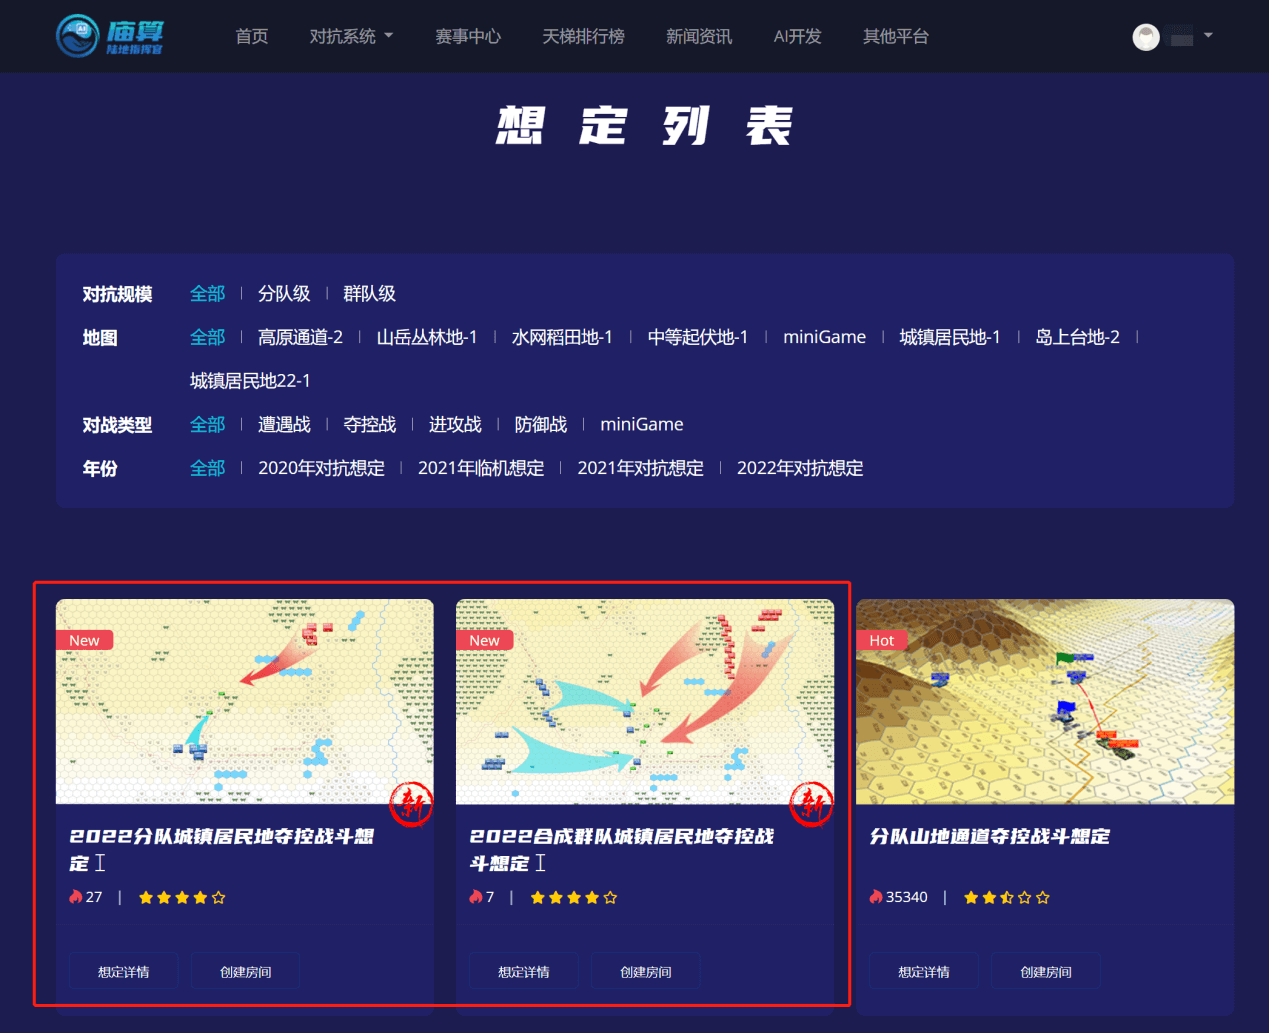Image resolution: width=1269 pixels, height=1033 pixels.
Task: Click the third star on 分队山地通道 card rating
Action: [x=1007, y=897]
